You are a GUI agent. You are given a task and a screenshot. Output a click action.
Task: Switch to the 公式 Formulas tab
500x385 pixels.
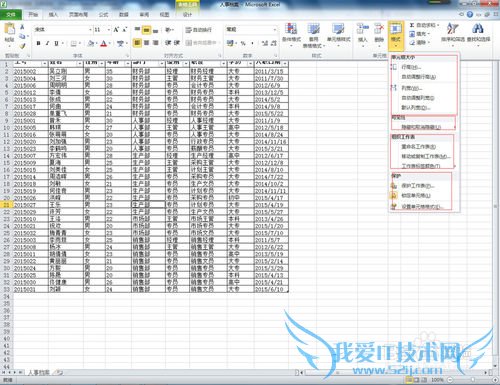click(x=103, y=15)
